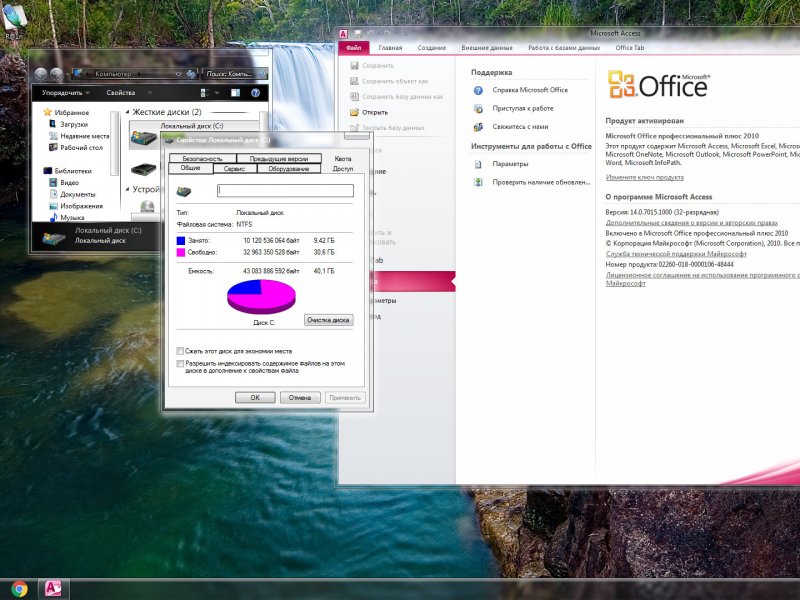Open the view options dropdown arrow in Explorer
This screenshot has width=800, height=600.
tap(216, 93)
